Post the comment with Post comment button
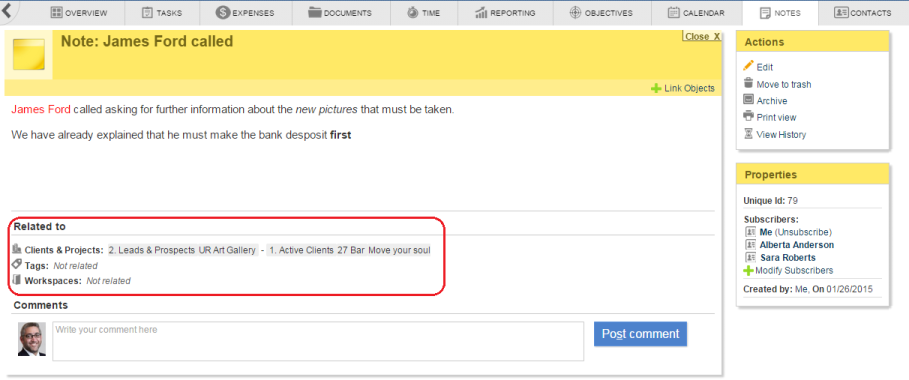 (x=640, y=334)
